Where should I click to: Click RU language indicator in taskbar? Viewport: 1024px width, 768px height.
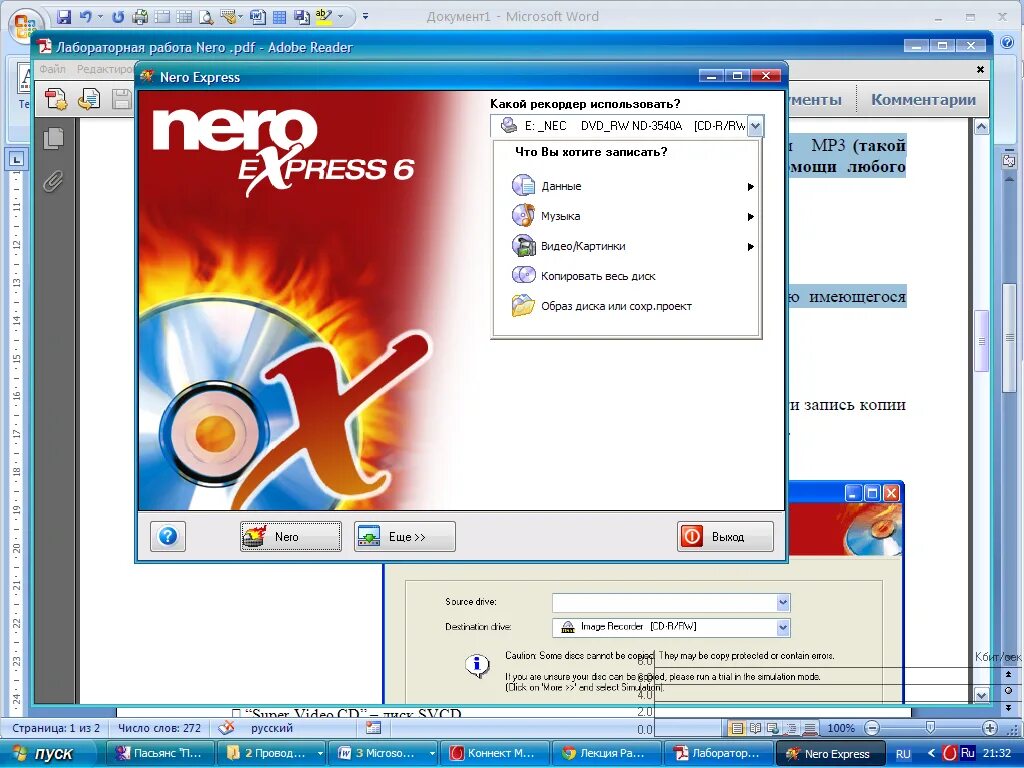click(903, 754)
